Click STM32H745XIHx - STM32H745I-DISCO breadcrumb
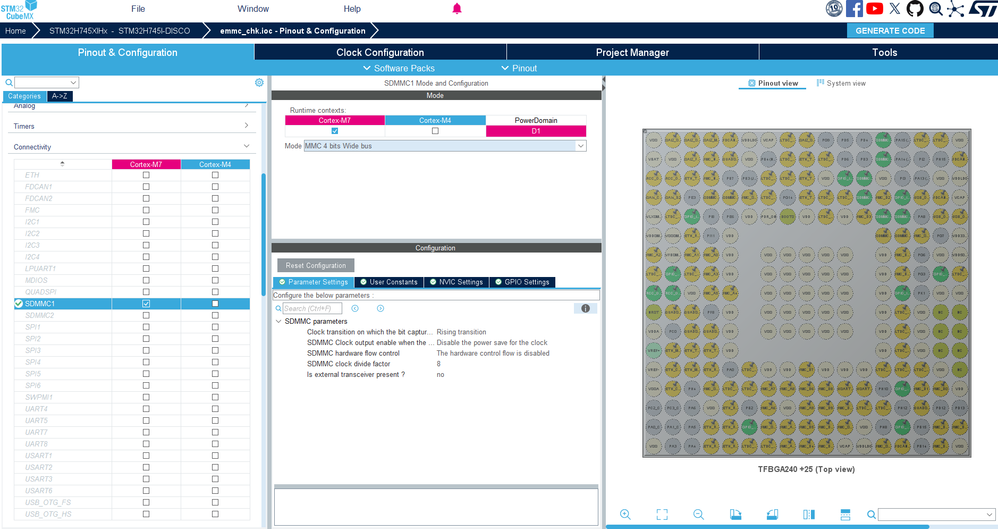Image resolution: width=998 pixels, height=529 pixels. tap(120, 31)
